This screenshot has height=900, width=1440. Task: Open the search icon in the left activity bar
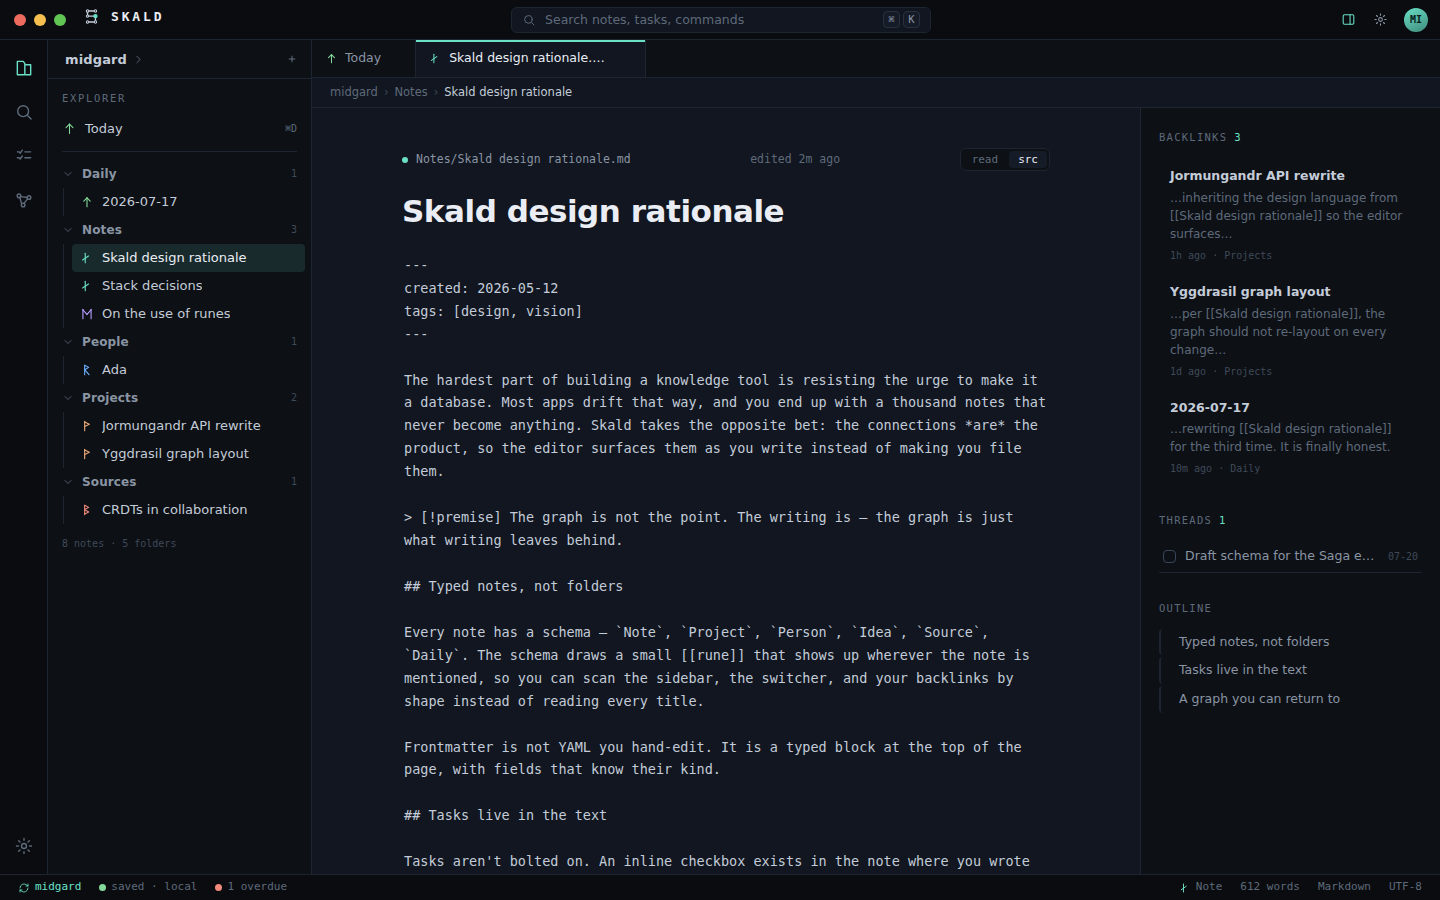[x=24, y=112]
